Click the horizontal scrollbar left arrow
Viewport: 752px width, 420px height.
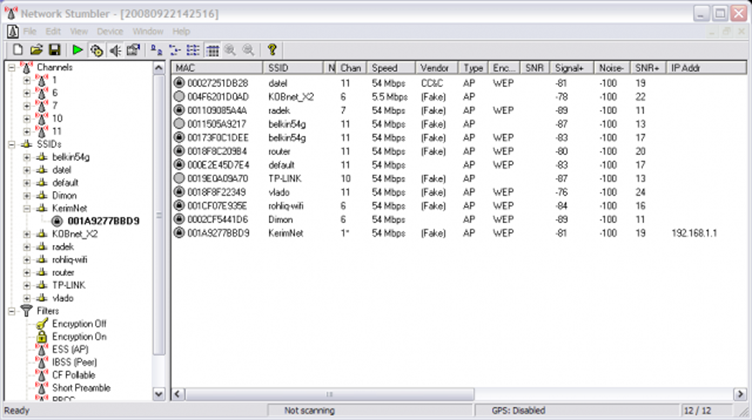coord(177,394)
